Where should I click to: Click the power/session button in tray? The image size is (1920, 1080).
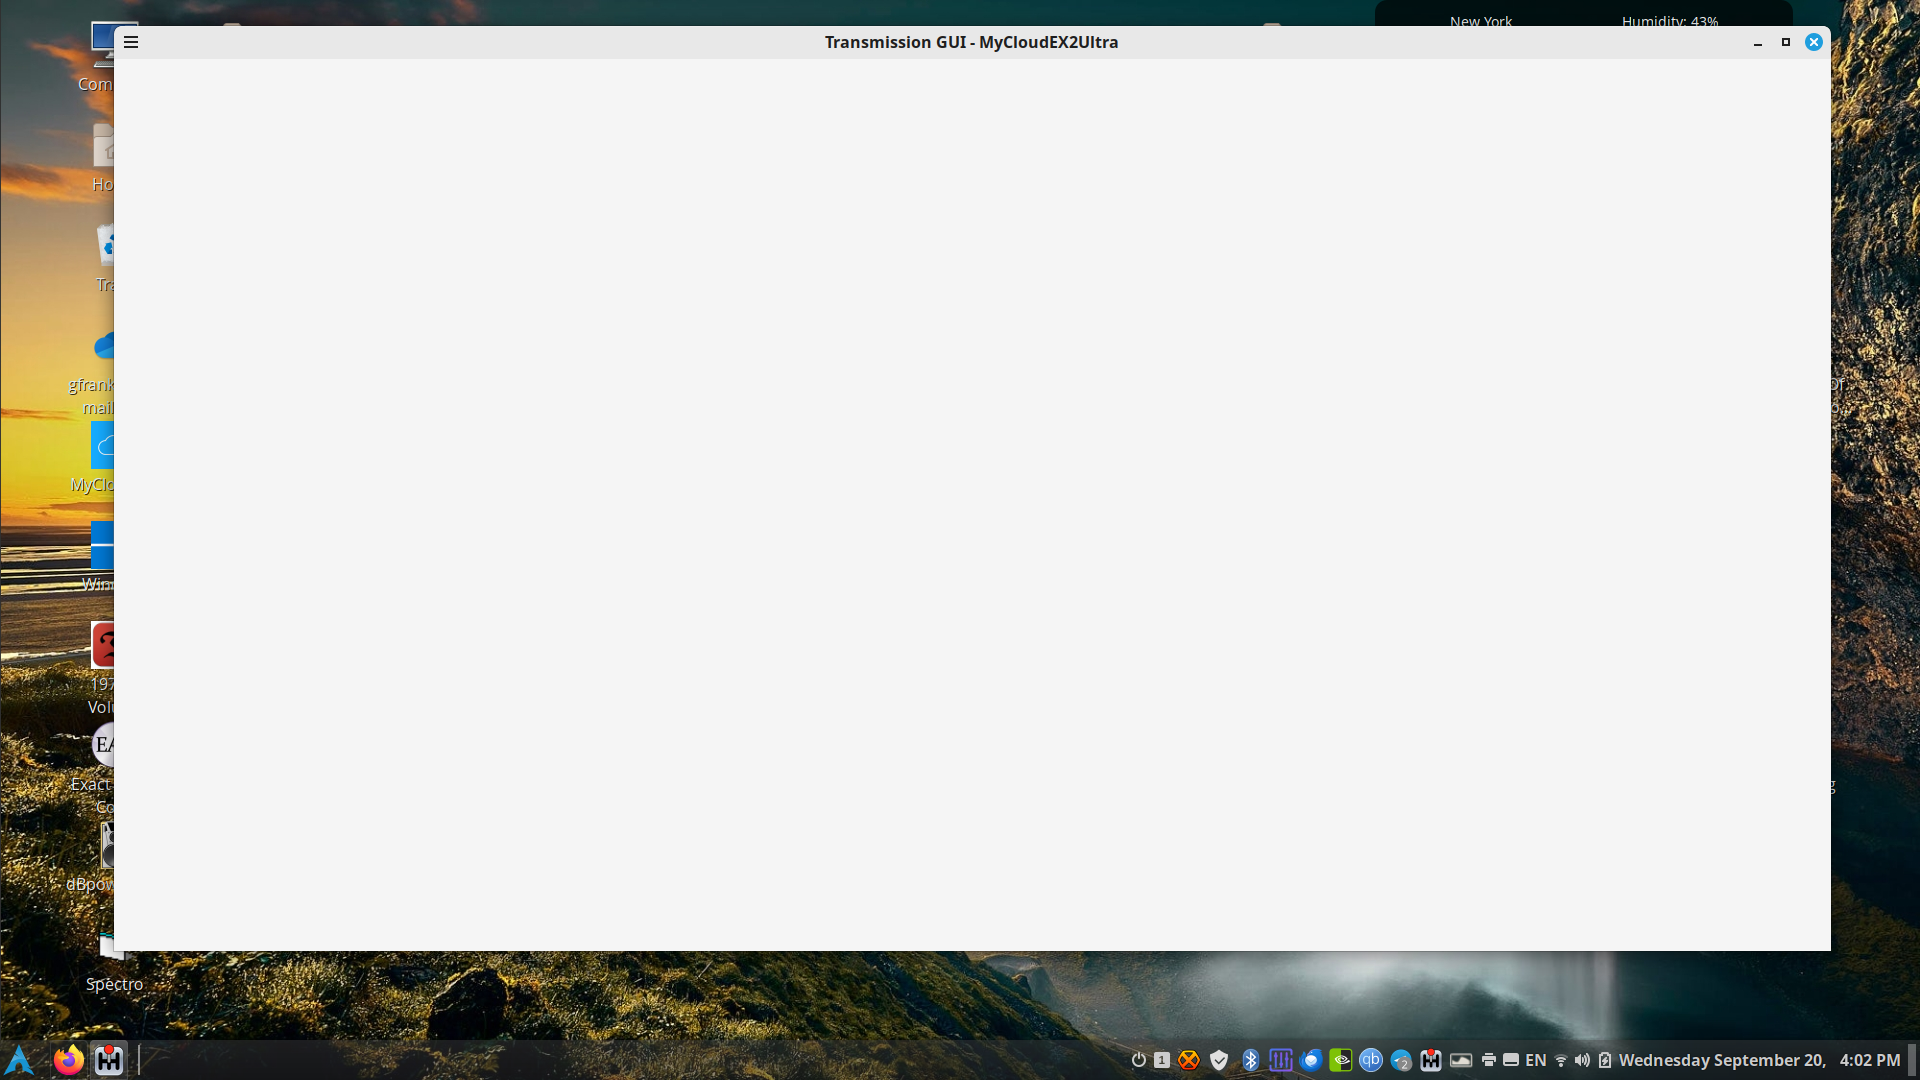click(x=1139, y=1060)
